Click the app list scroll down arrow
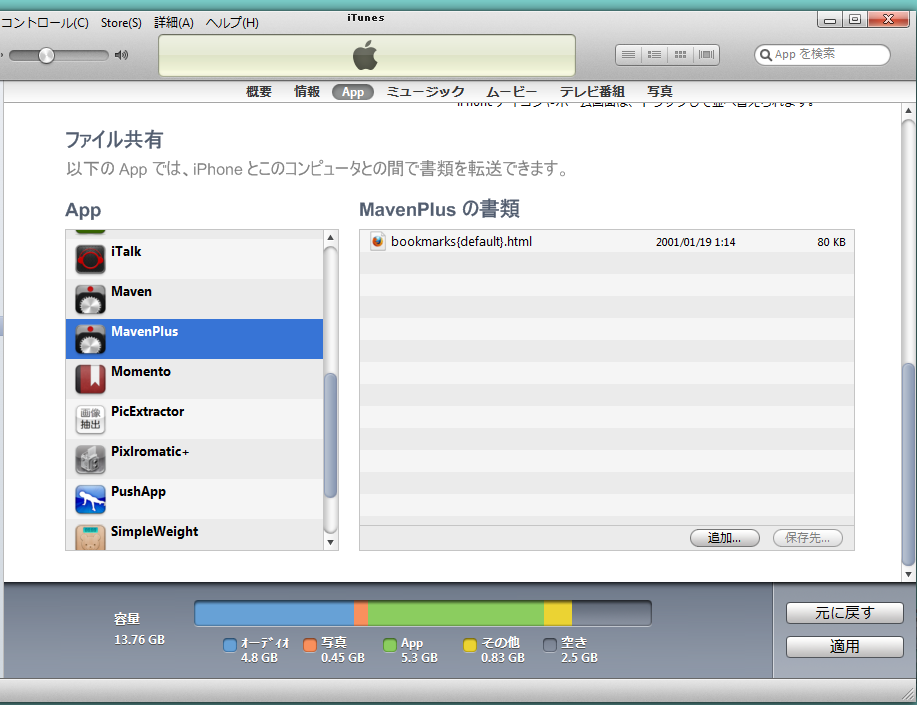The width and height of the screenshot is (917, 705). [330, 542]
